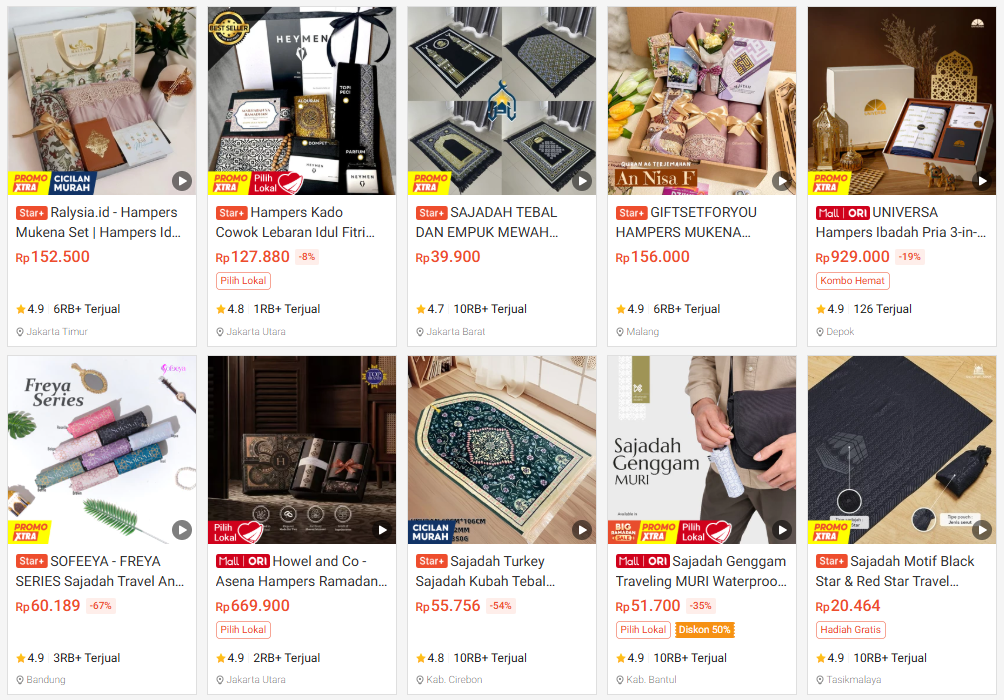This screenshot has height=700, width=1004.
Task: Click the Jakarta Timur location pin icon
Action: [x=20, y=332]
